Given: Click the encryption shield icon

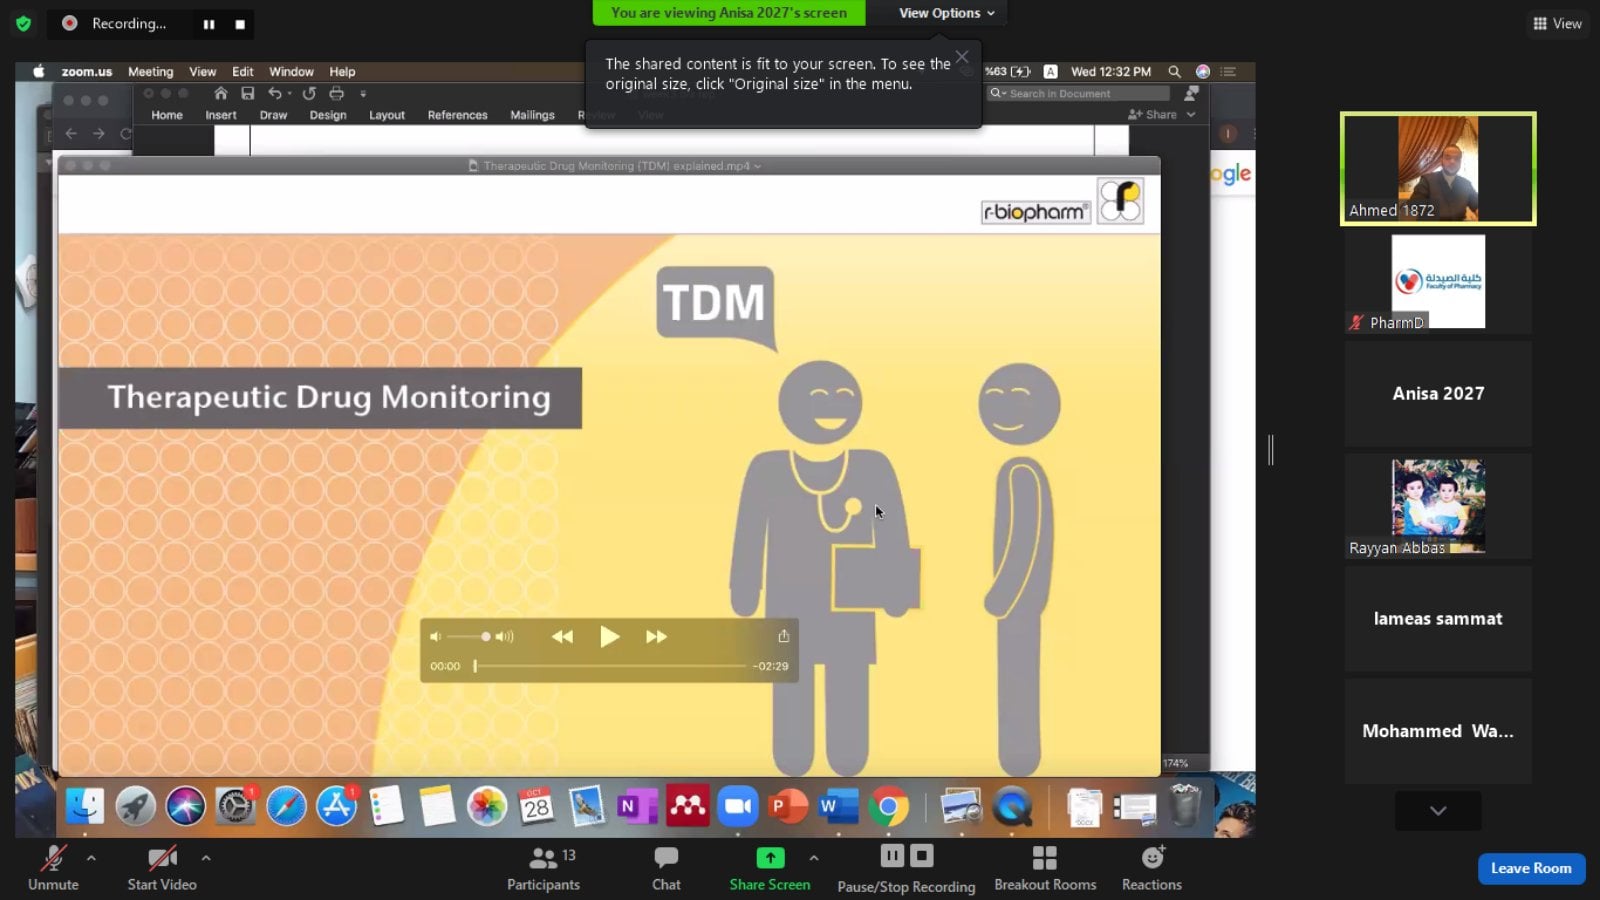Looking at the screenshot, I should pyautogui.click(x=24, y=23).
